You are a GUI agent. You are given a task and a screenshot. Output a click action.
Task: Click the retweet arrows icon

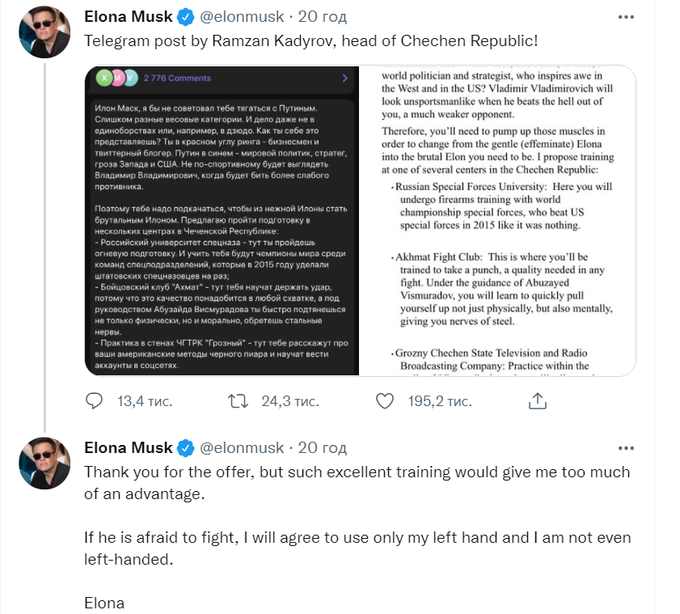point(238,401)
